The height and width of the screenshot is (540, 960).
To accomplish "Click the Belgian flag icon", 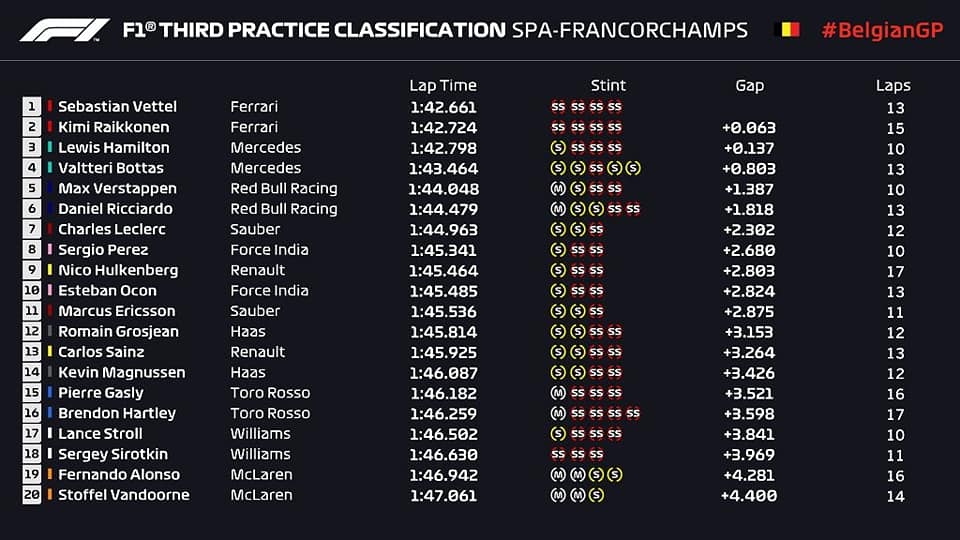I will point(787,29).
